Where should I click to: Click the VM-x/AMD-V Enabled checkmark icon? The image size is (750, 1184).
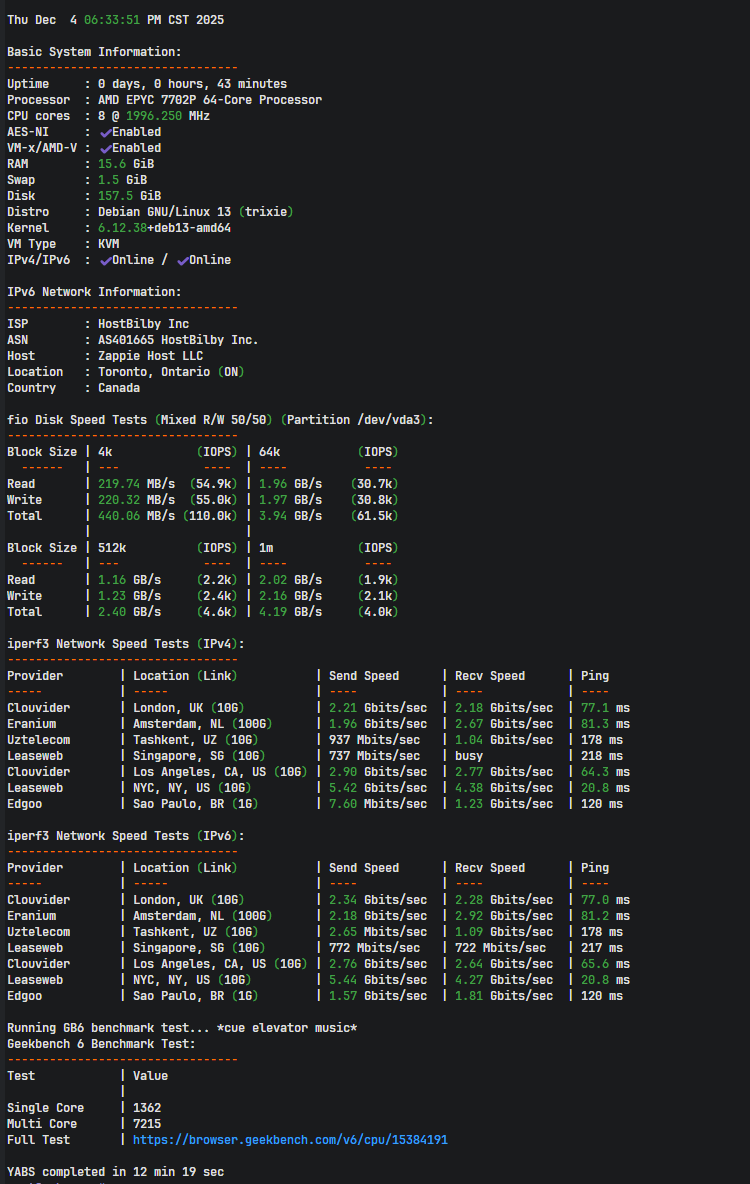click(105, 148)
